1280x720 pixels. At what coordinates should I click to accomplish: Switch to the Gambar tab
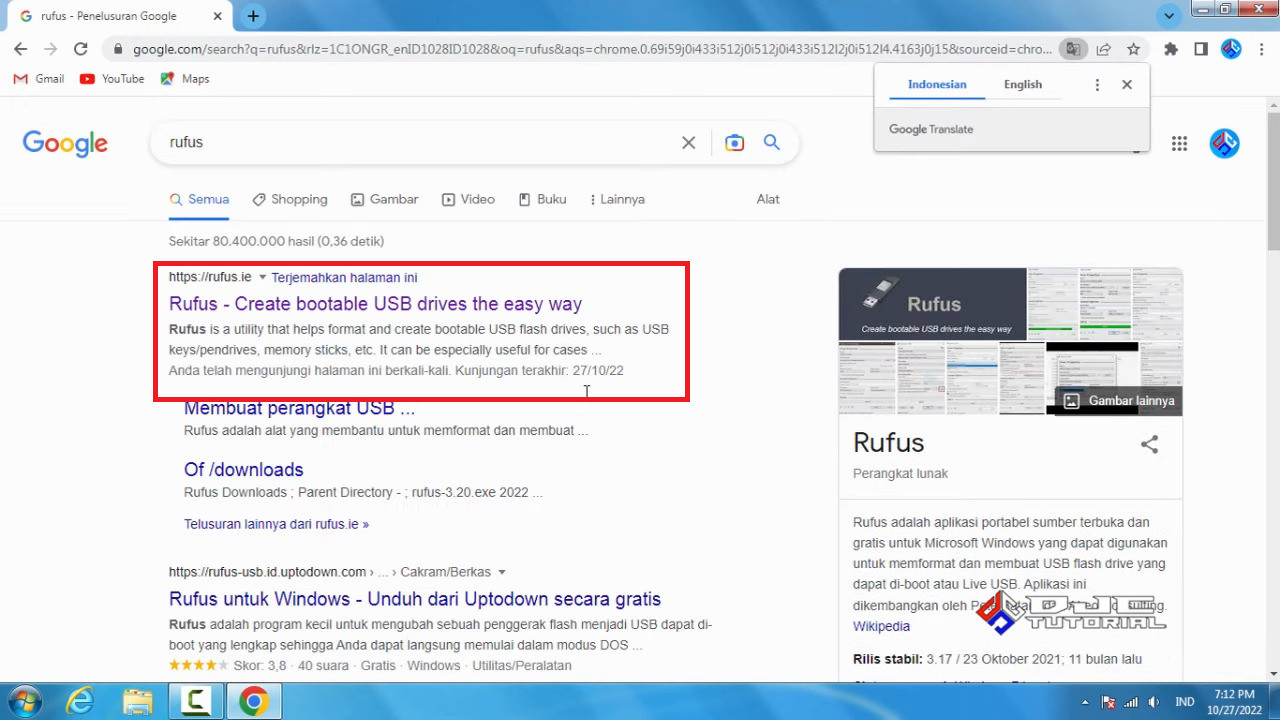click(x=385, y=199)
